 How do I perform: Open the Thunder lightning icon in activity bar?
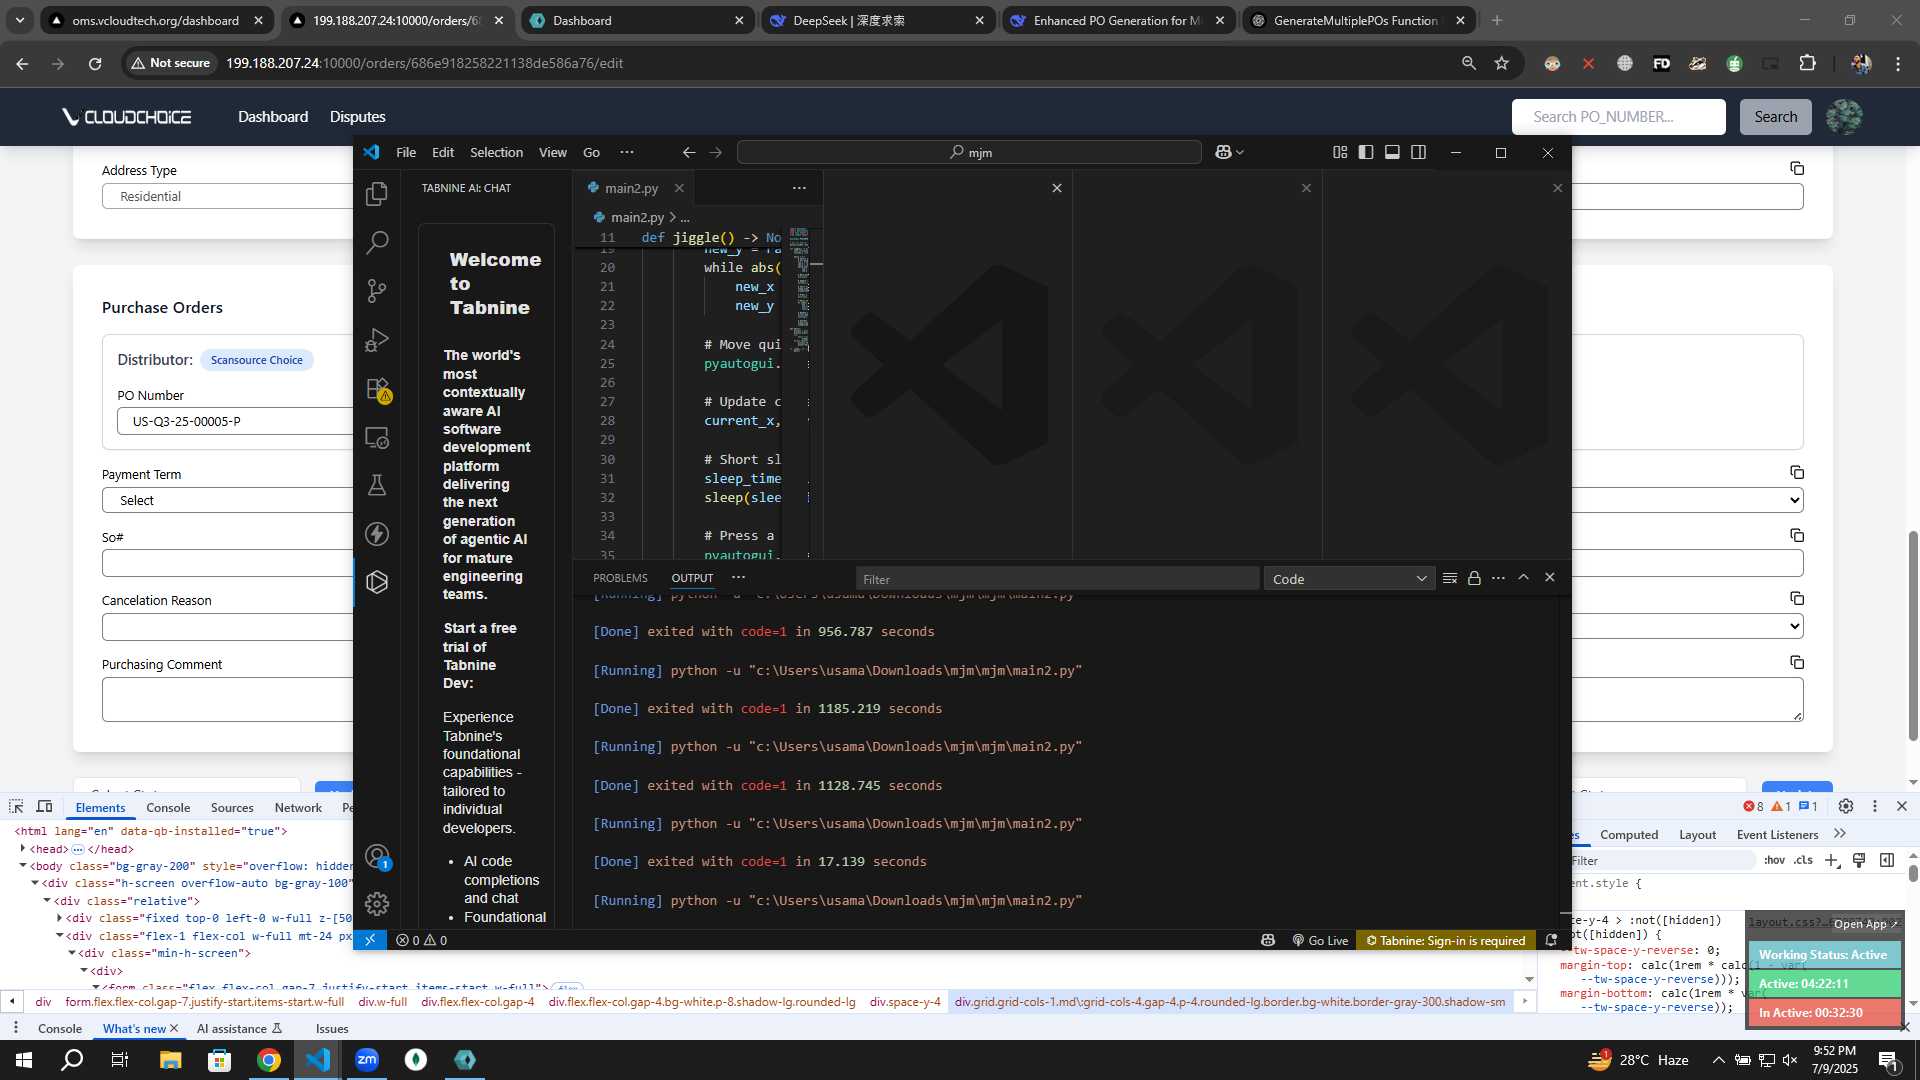click(x=377, y=534)
